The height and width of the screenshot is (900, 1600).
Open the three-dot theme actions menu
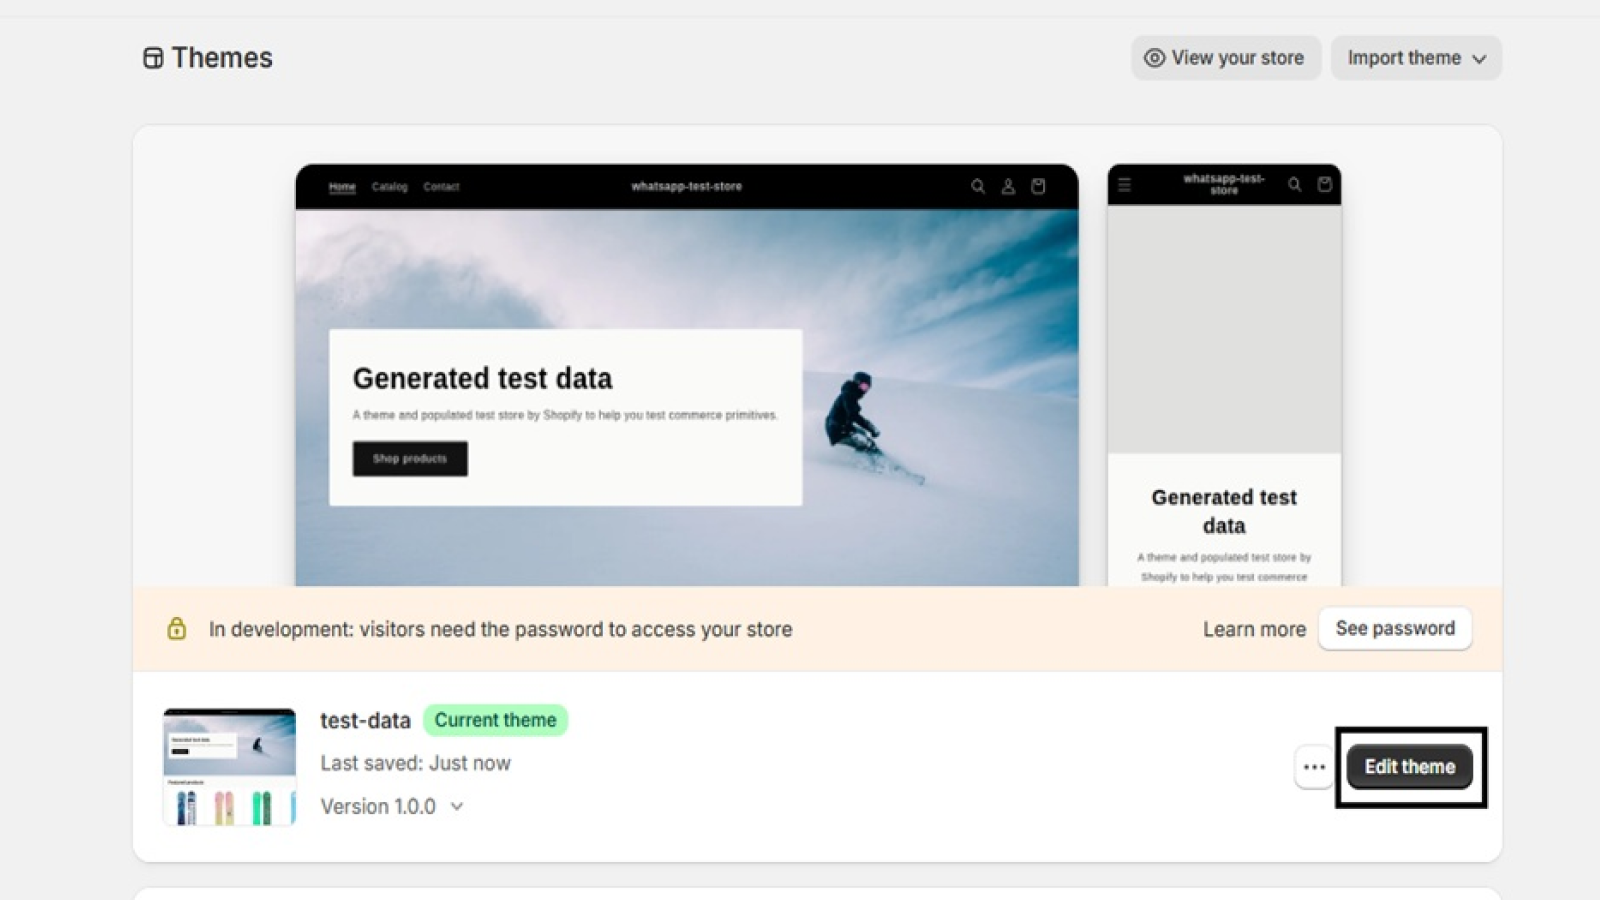point(1314,767)
